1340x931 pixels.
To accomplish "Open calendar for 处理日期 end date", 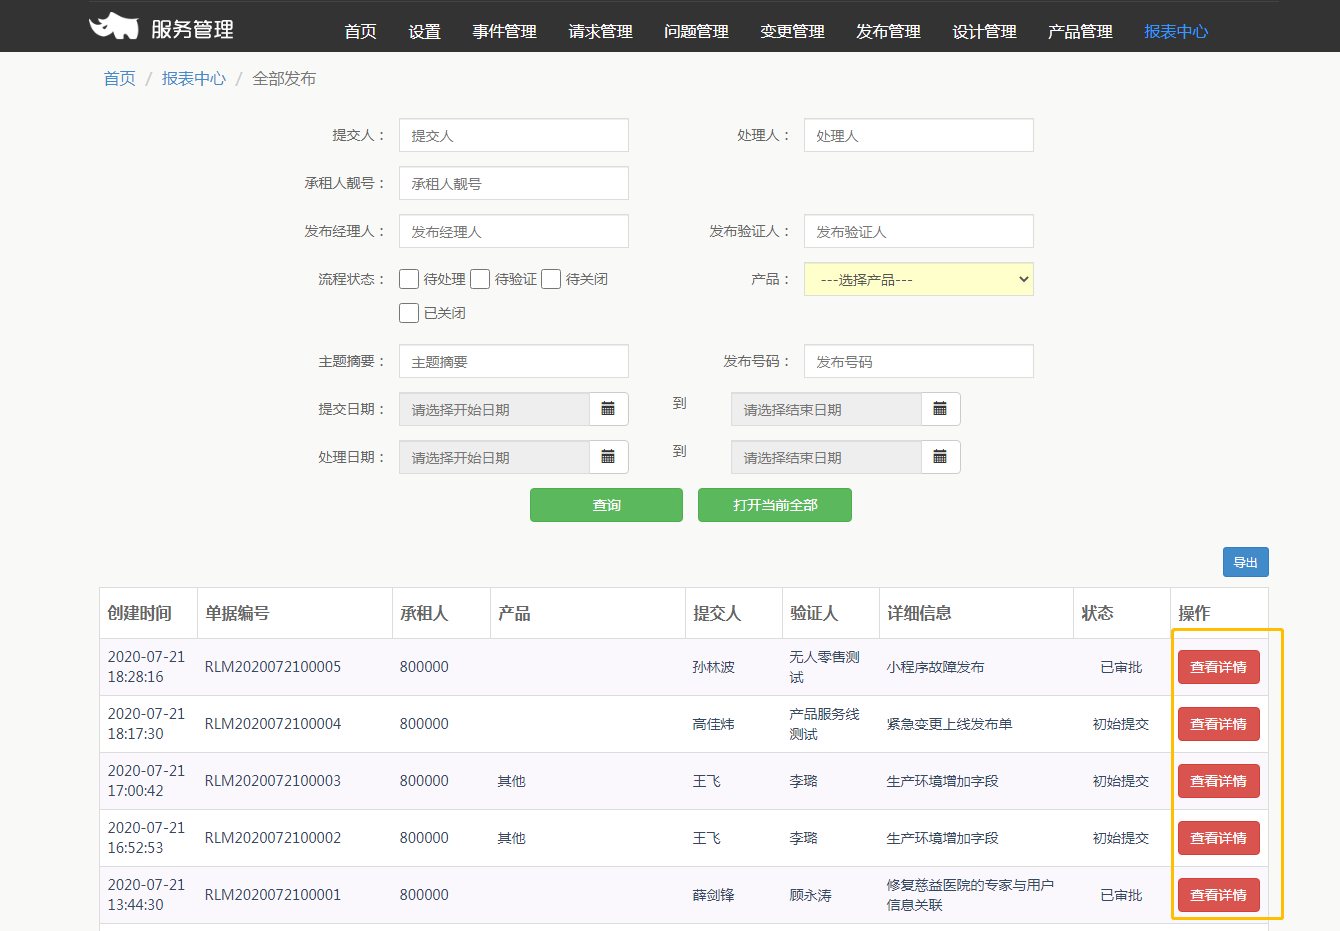I will 940,457.
